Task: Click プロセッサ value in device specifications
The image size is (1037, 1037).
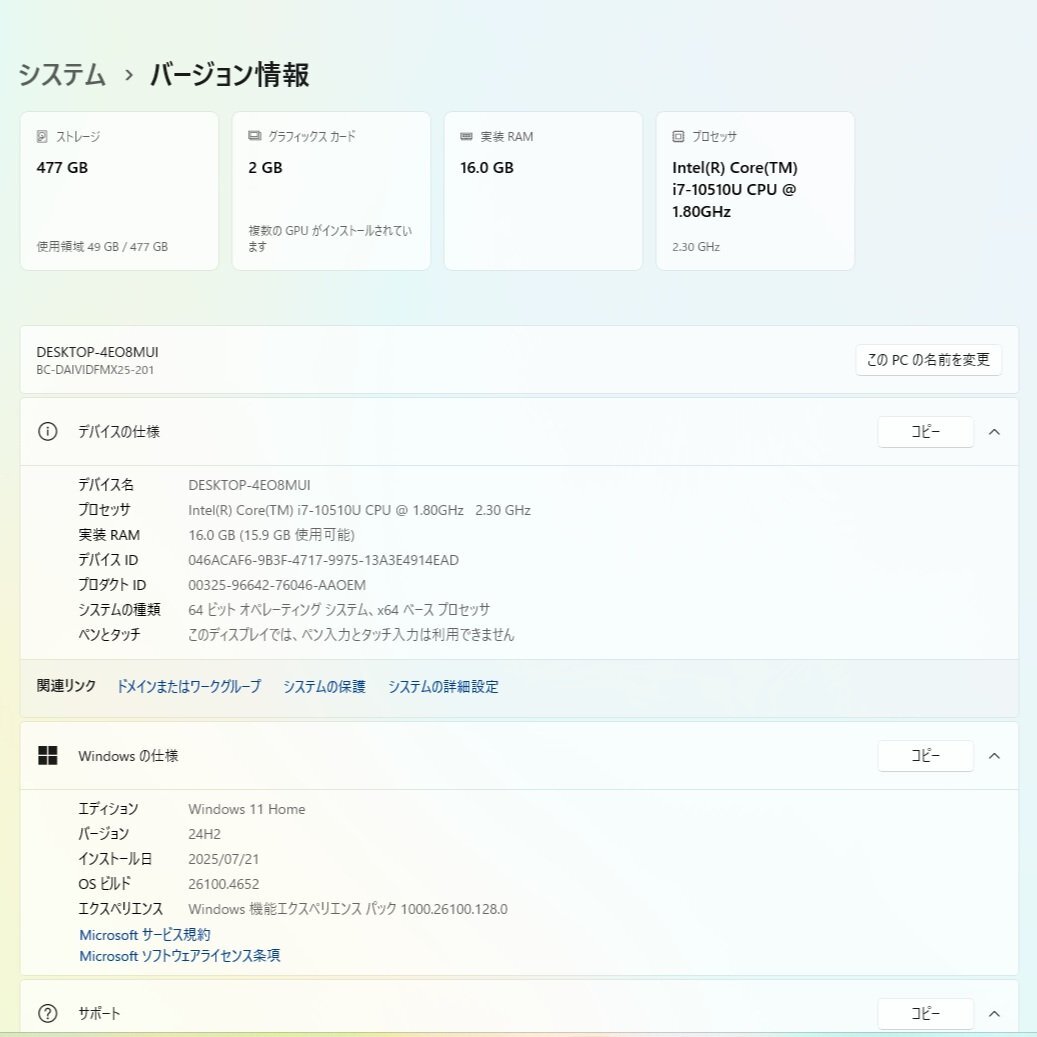Action: point(359,510)
